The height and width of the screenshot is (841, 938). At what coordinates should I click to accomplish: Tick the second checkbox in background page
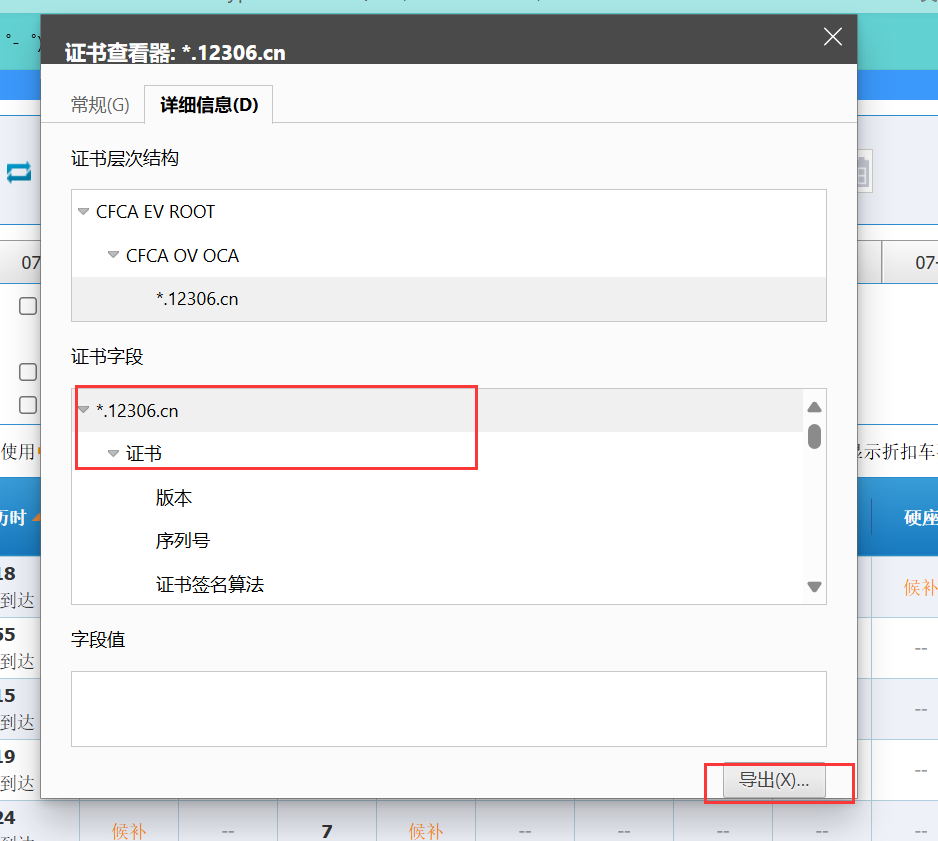28,371
